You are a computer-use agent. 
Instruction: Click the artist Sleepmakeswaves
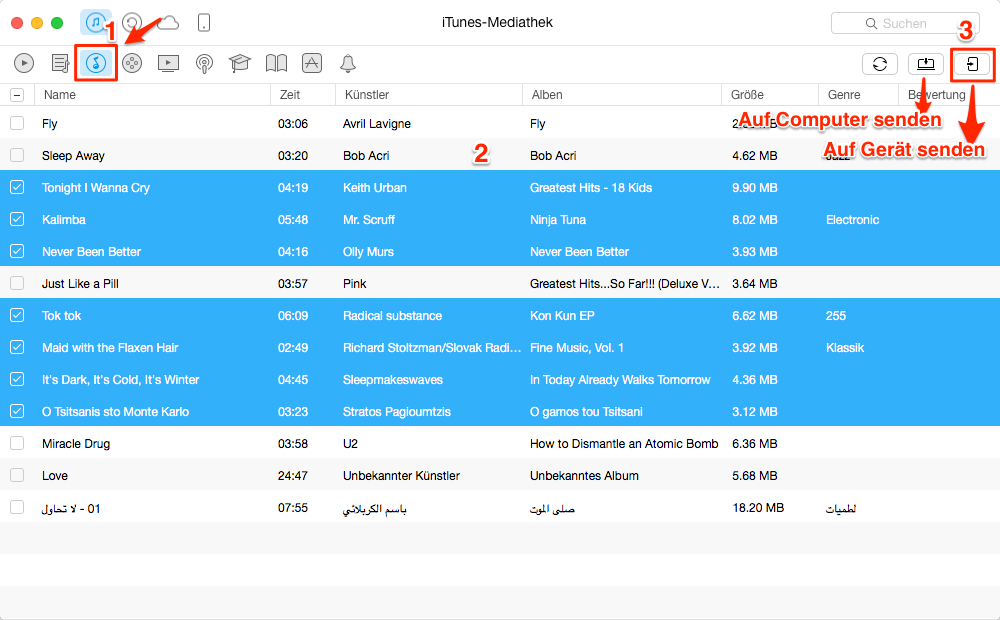(x=392, y=380)
